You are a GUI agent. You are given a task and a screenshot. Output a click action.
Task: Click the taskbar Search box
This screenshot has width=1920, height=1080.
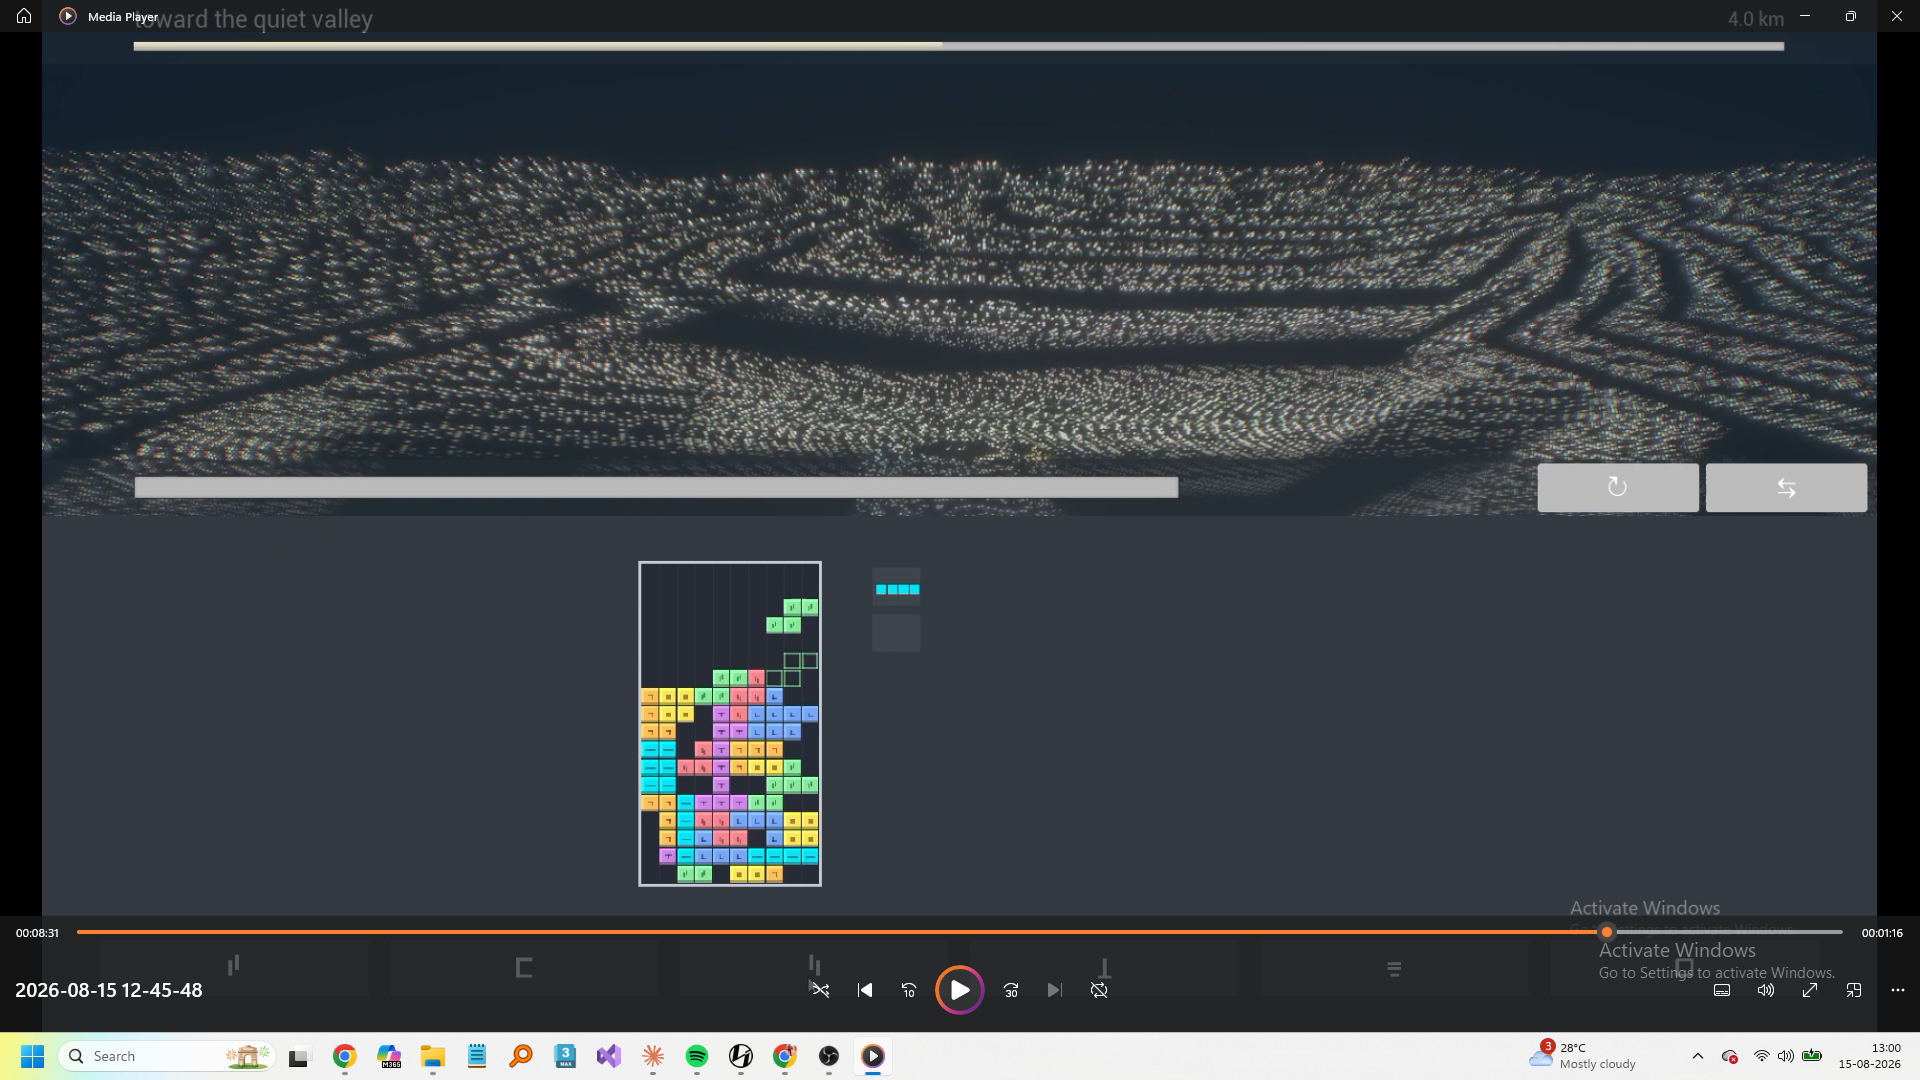167,1056
